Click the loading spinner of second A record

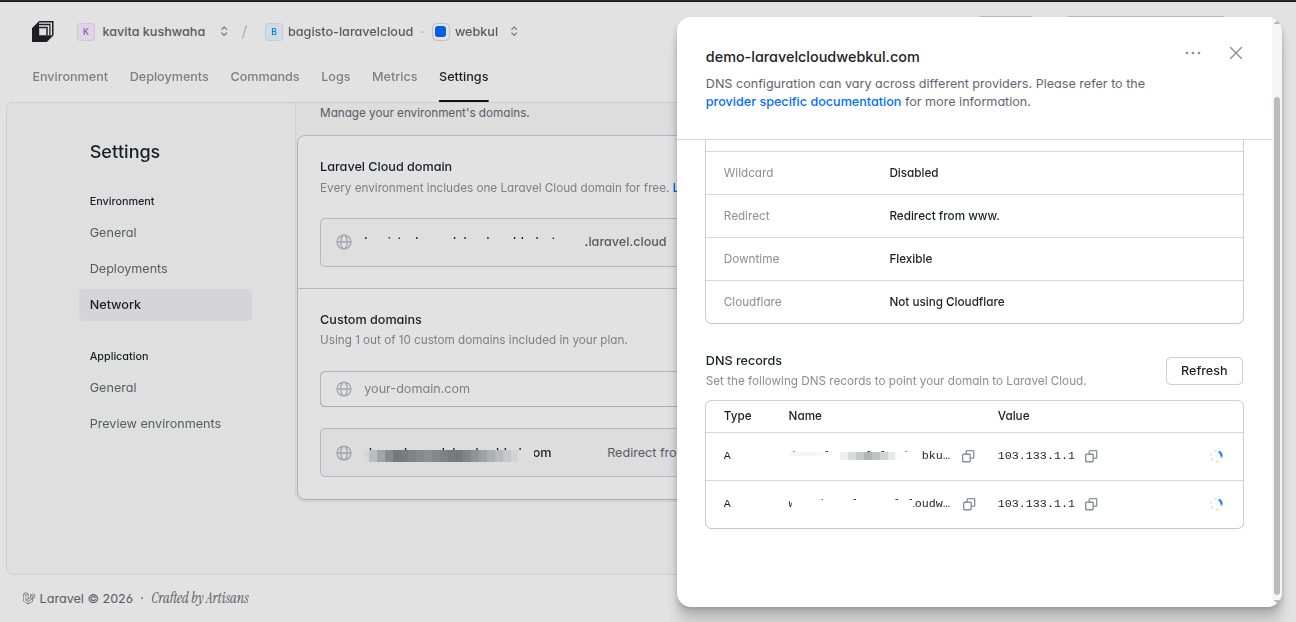tap(1216, 504)
